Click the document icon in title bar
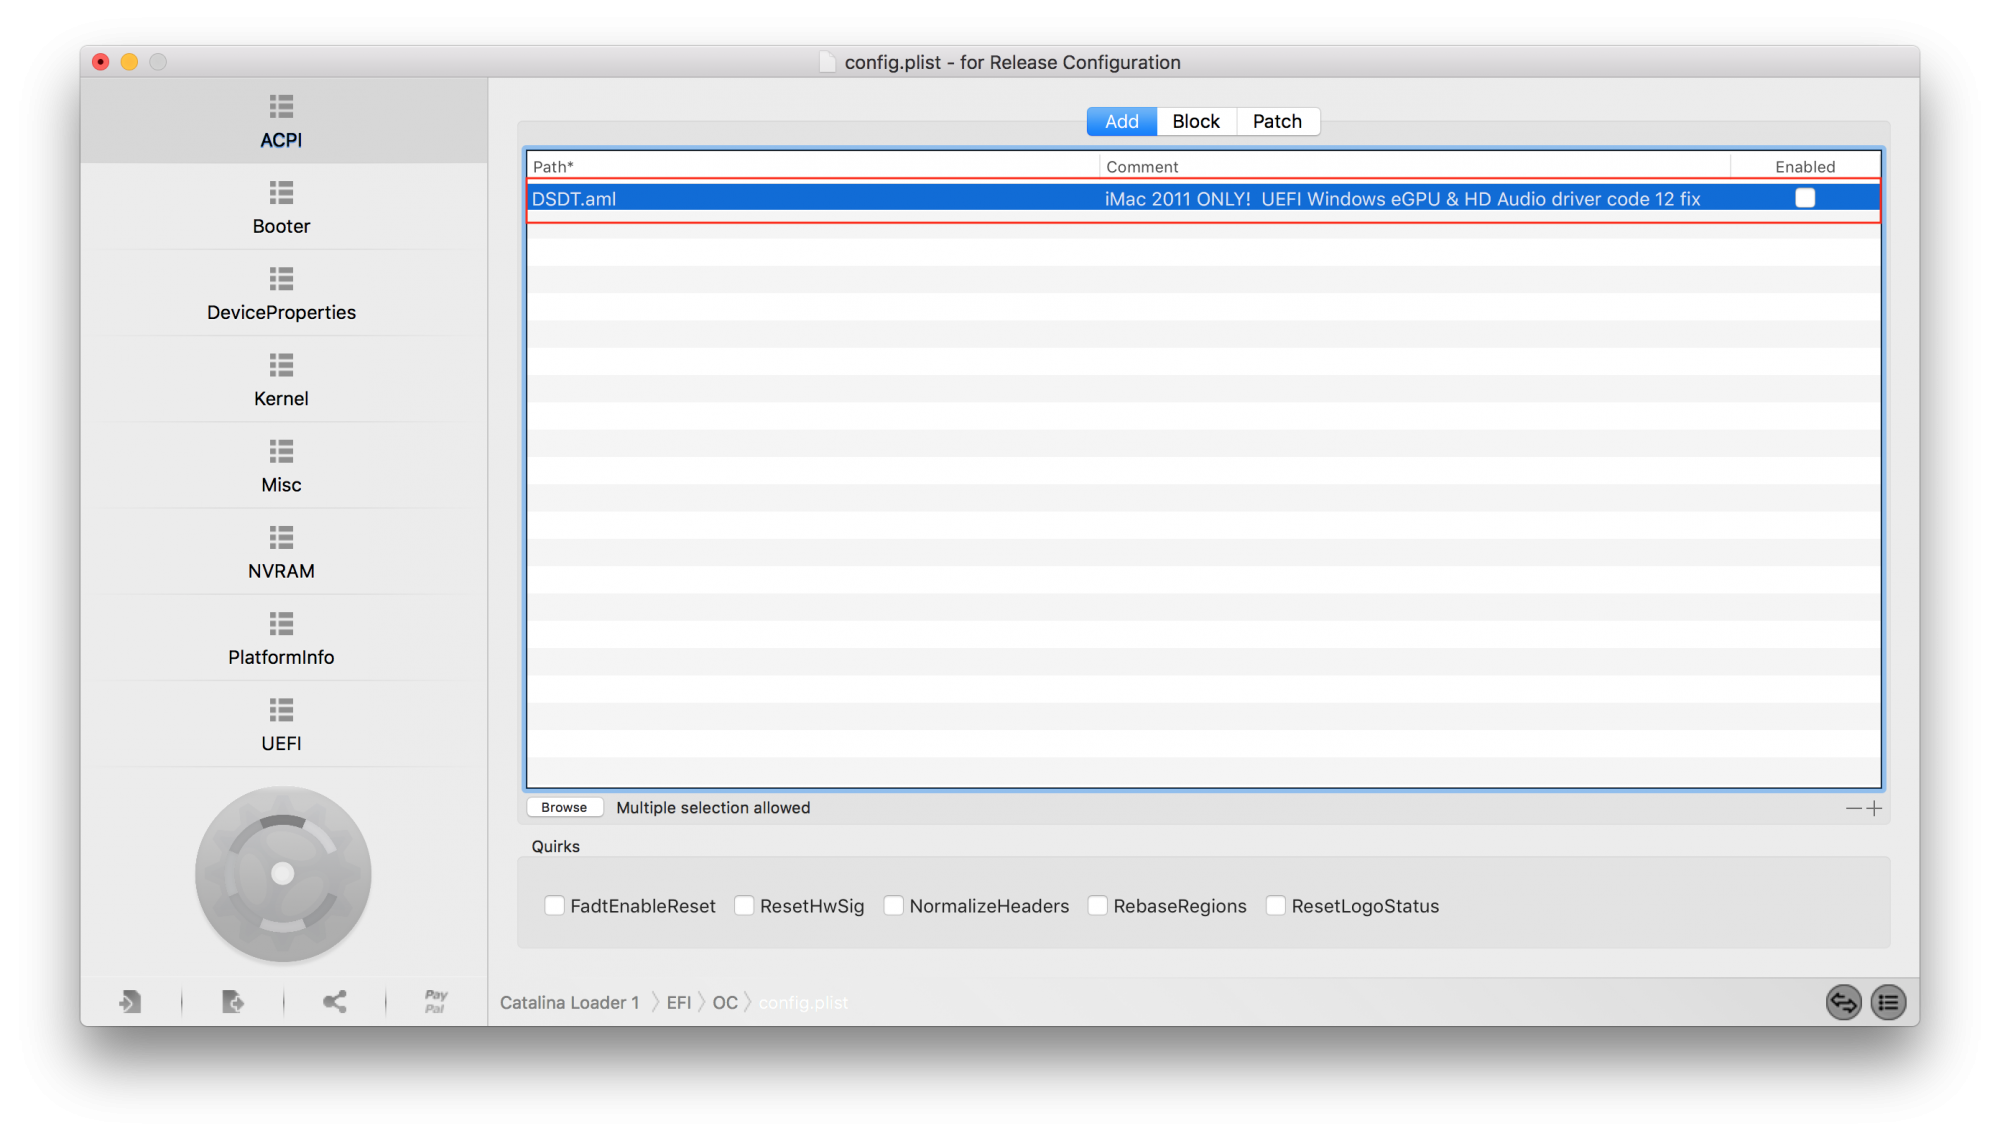The image size is (2000, 1141). (x=827, y=62)
